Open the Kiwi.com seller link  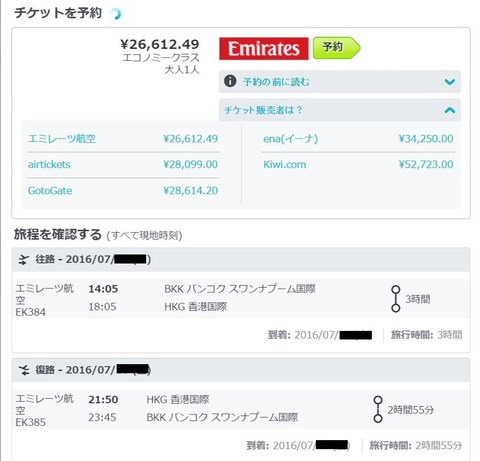click(x=284, y=164)
